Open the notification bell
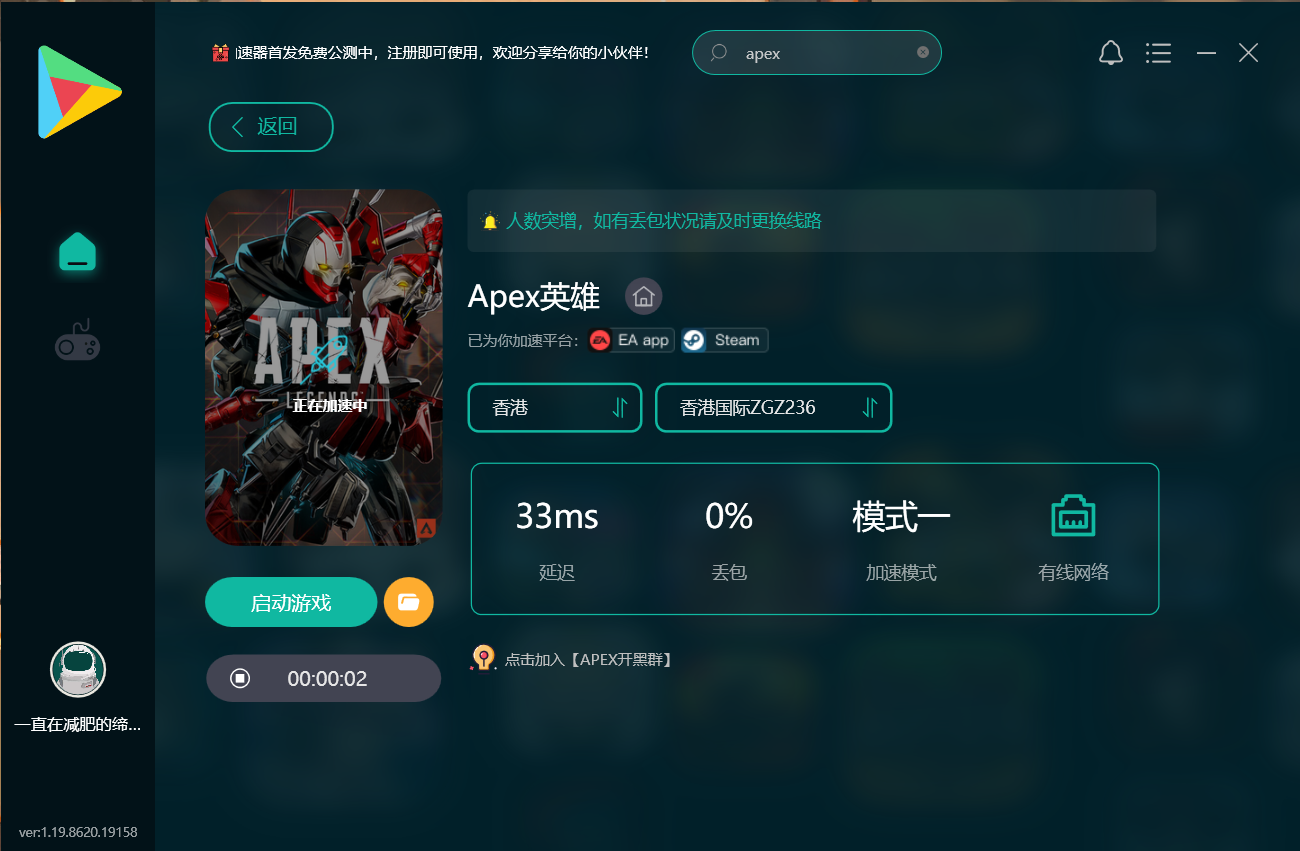The height and width of the screenshot is (851, 1300). point(1110,53)
